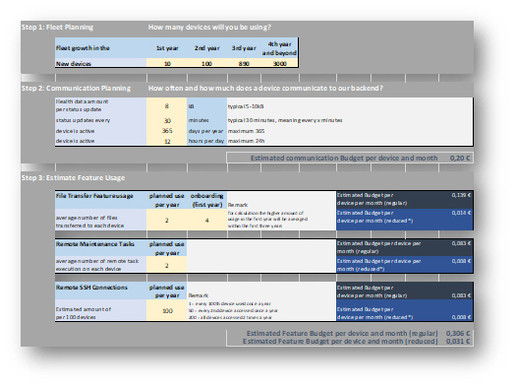Click the '2nd year' column header
The width and height of the screenshot is (516, 389).
[x=207, y=48]
